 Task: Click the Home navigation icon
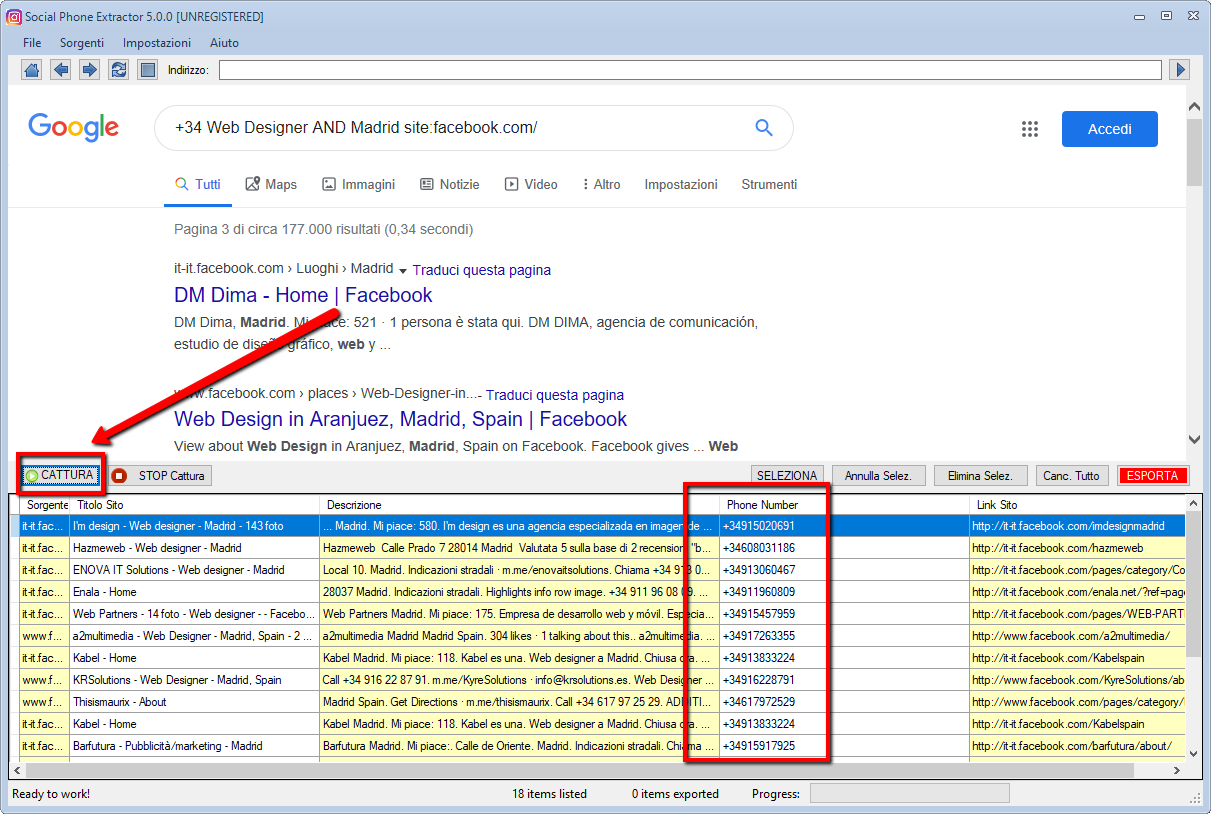[x=31, y=68]
